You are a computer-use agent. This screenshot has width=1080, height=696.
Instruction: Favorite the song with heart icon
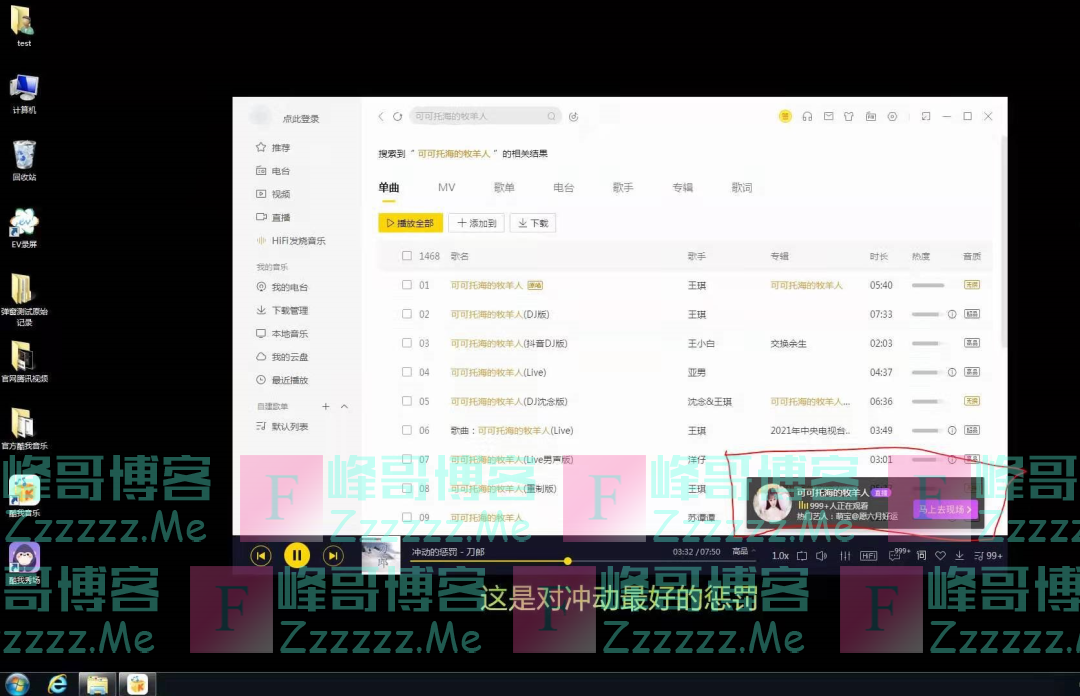[940, 555]
